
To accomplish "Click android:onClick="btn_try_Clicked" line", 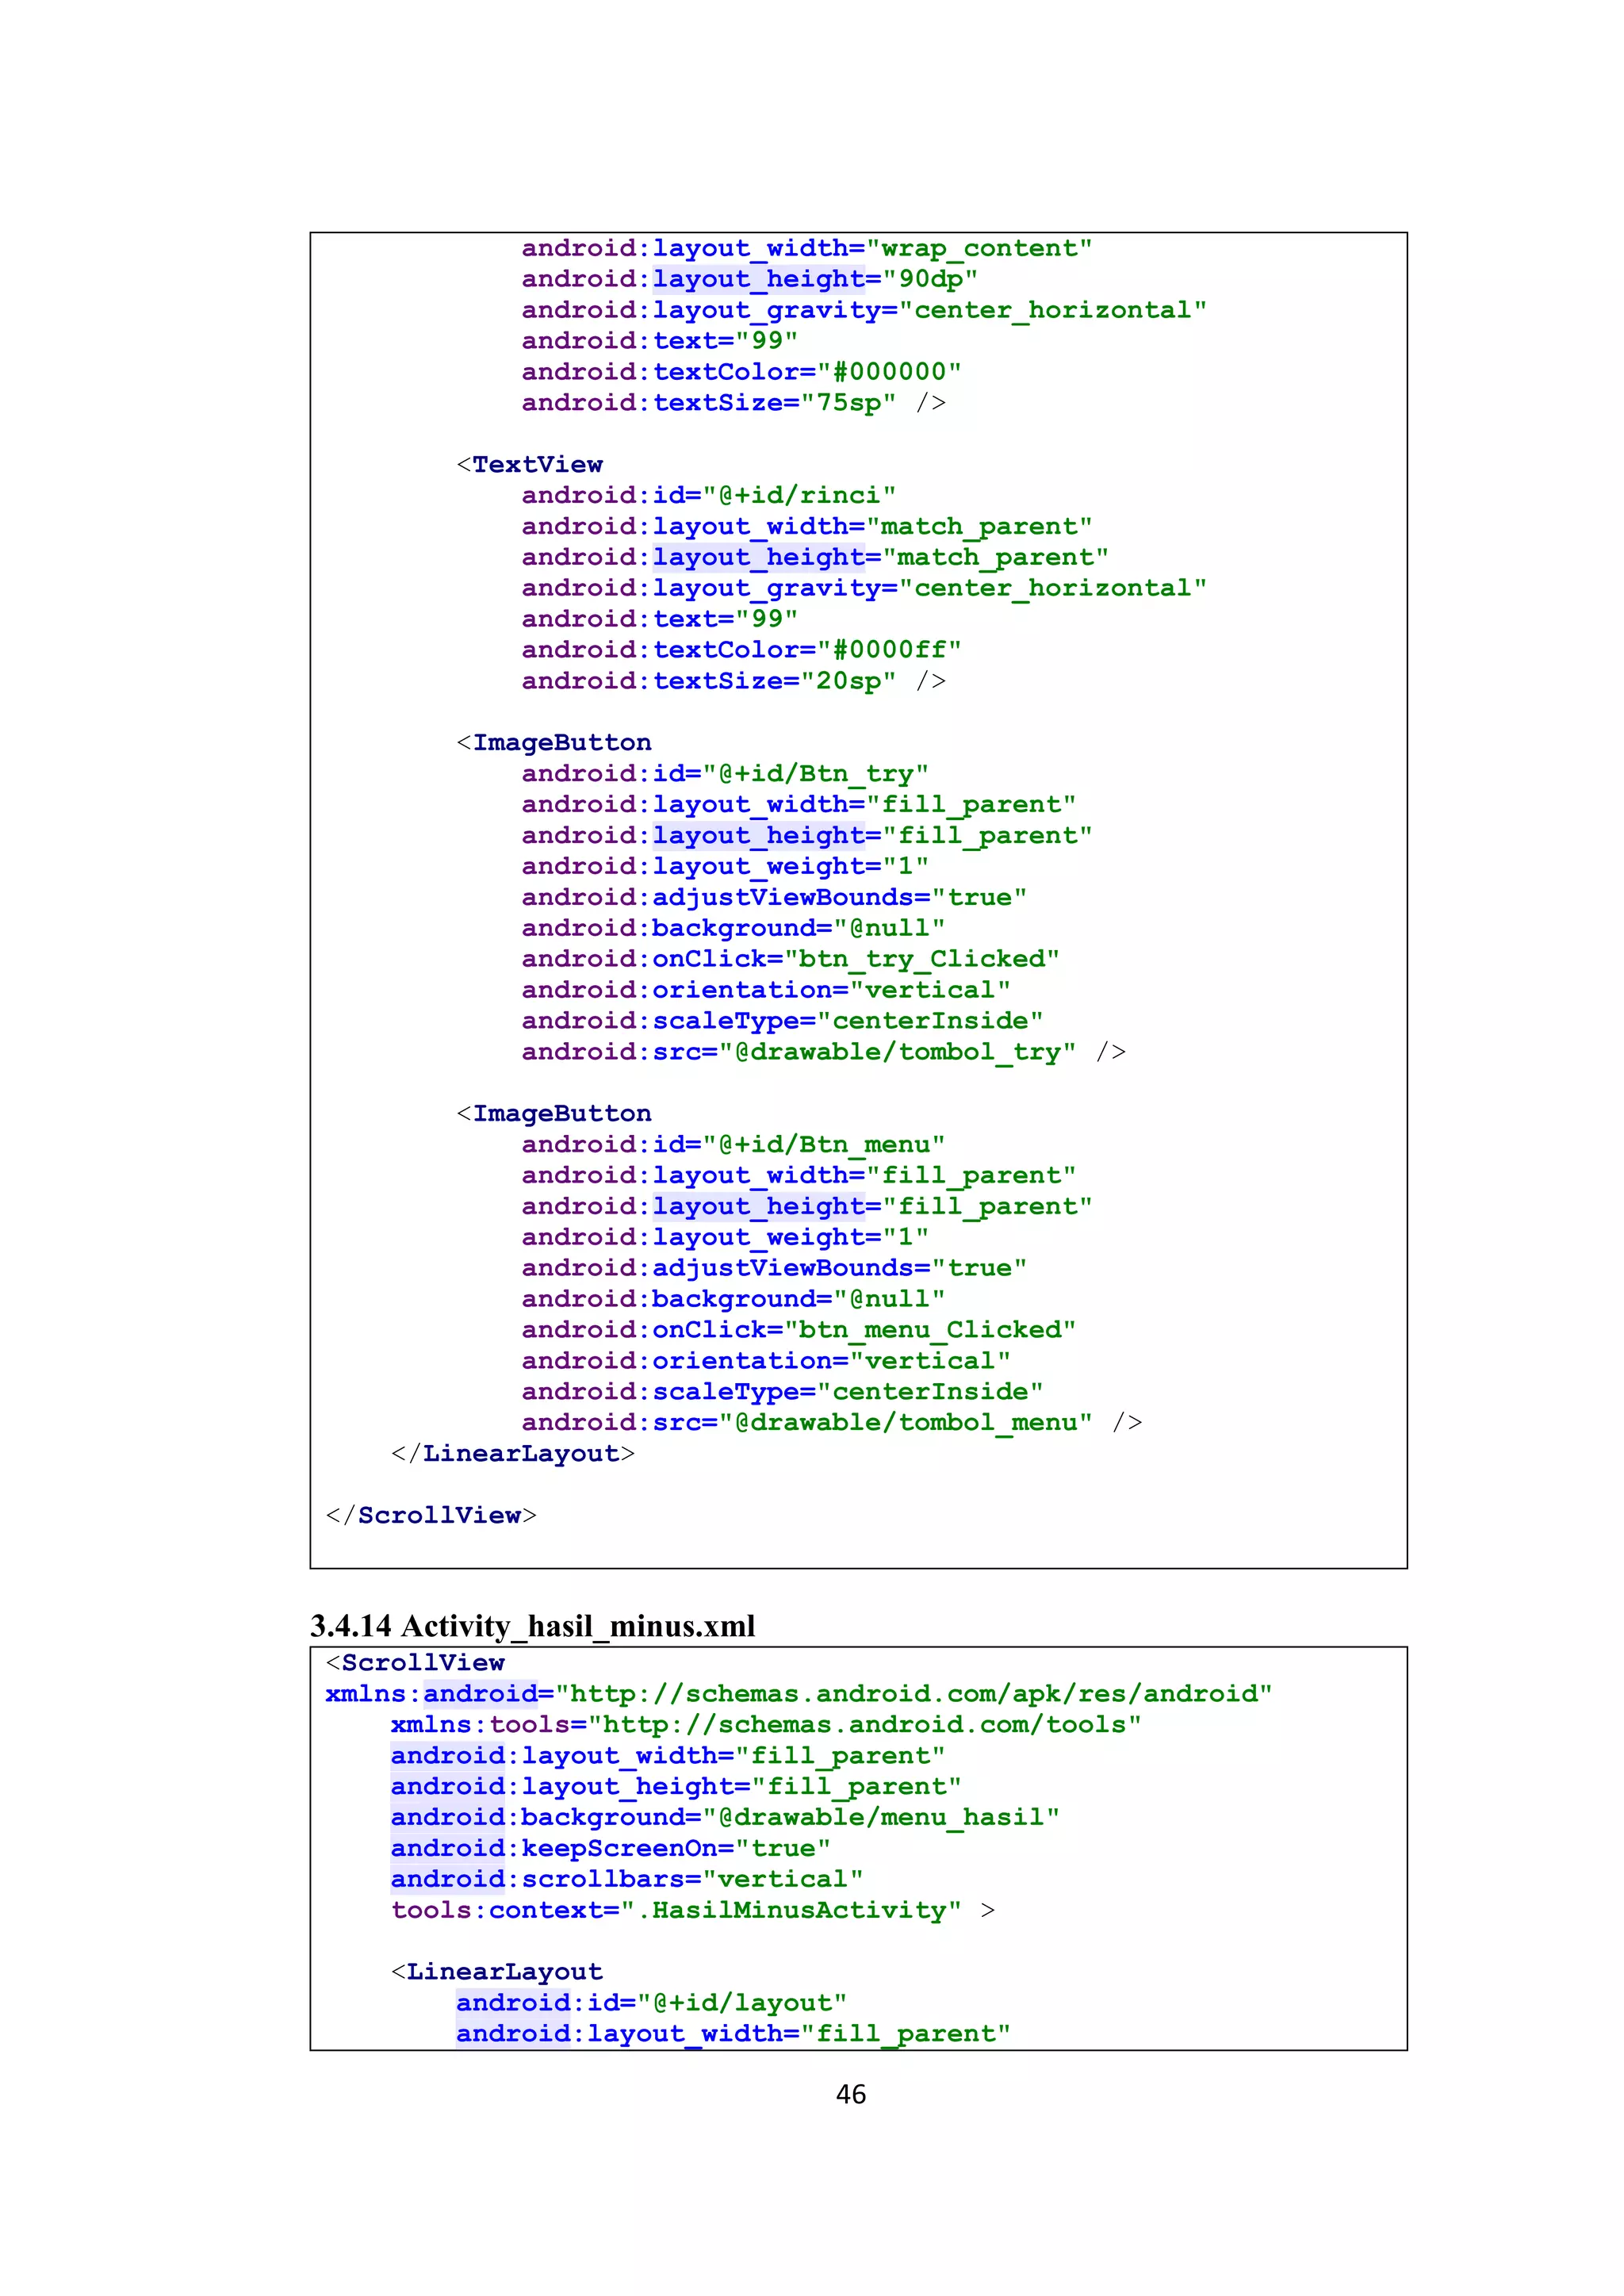I will point(790,958).
